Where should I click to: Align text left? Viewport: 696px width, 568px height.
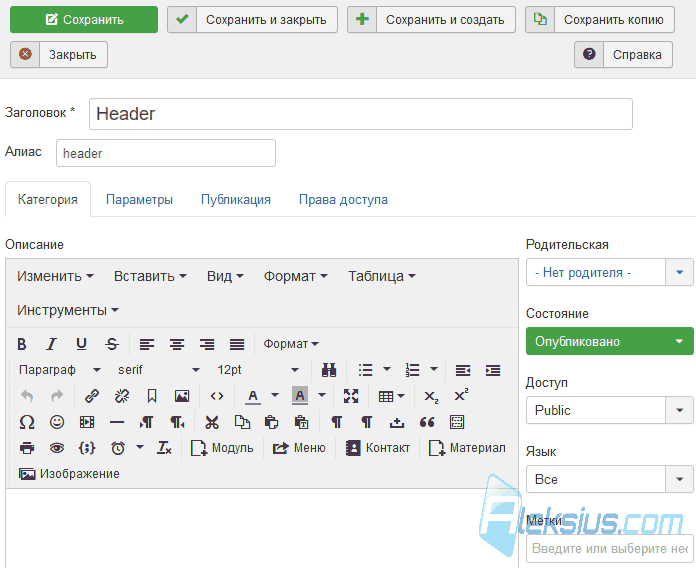(146, 344)
